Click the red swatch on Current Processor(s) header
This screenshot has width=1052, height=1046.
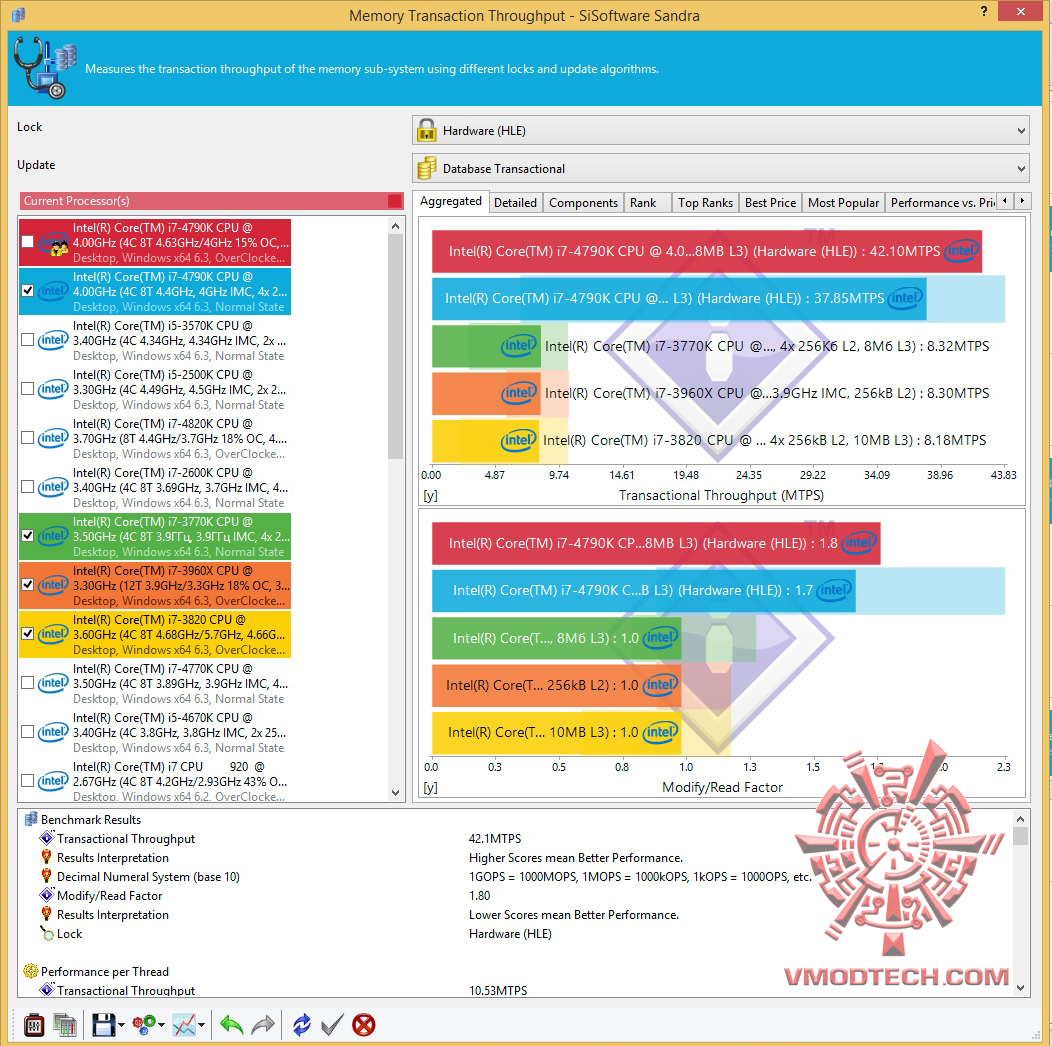click(394, 201)
